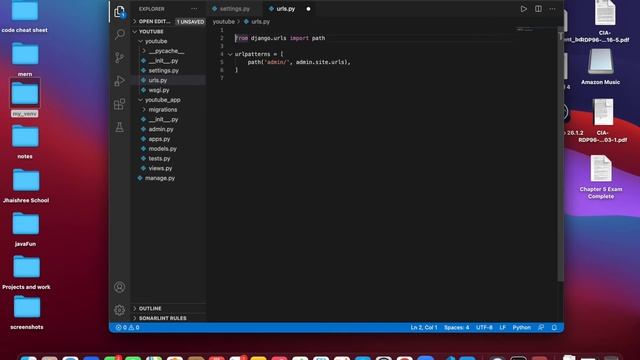Open manage.py file
Screen dimensions: 640x360
pyautogui.click(x=160, y=178)
